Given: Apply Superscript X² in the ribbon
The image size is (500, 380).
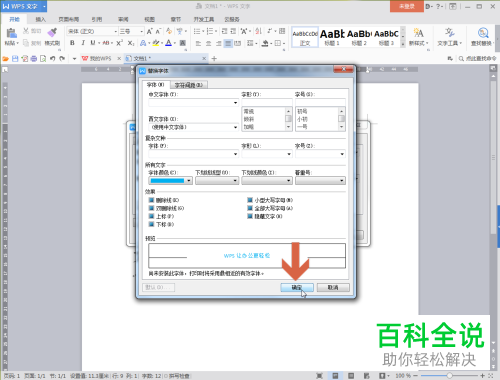Looking at the screenshot, I should point(119,43).
